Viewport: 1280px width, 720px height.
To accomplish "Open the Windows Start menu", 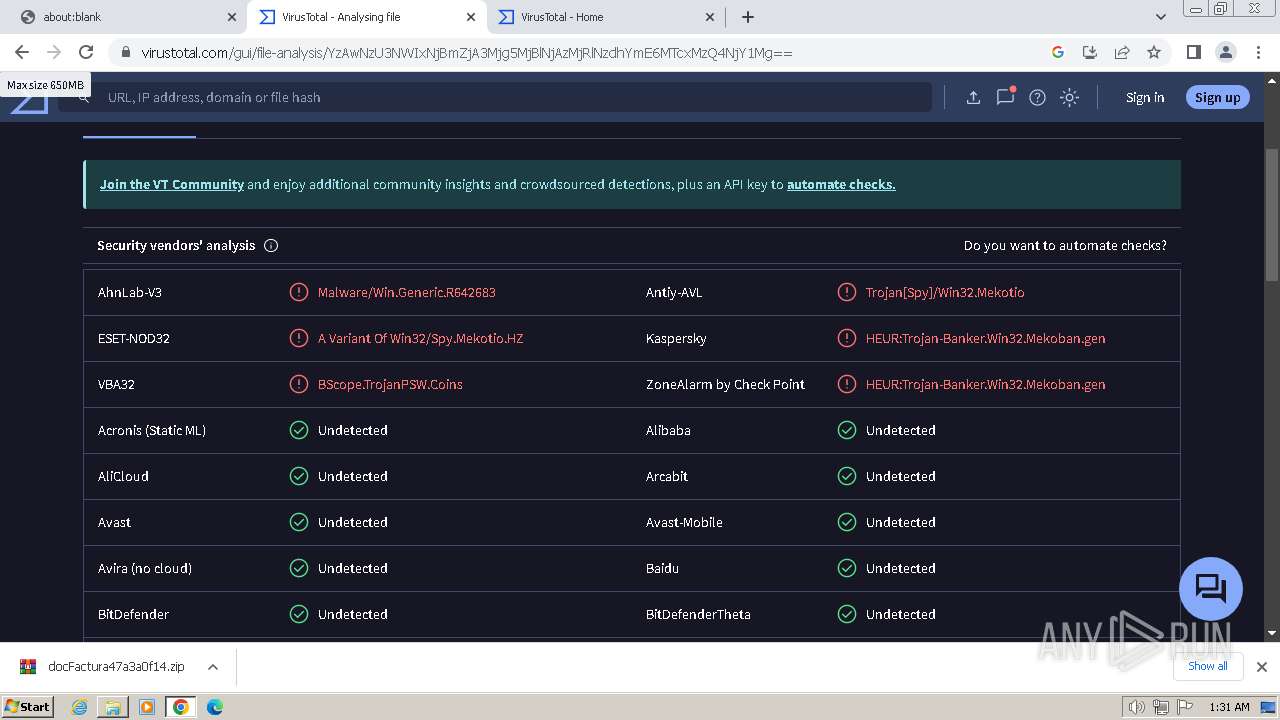I will point(28,706).
